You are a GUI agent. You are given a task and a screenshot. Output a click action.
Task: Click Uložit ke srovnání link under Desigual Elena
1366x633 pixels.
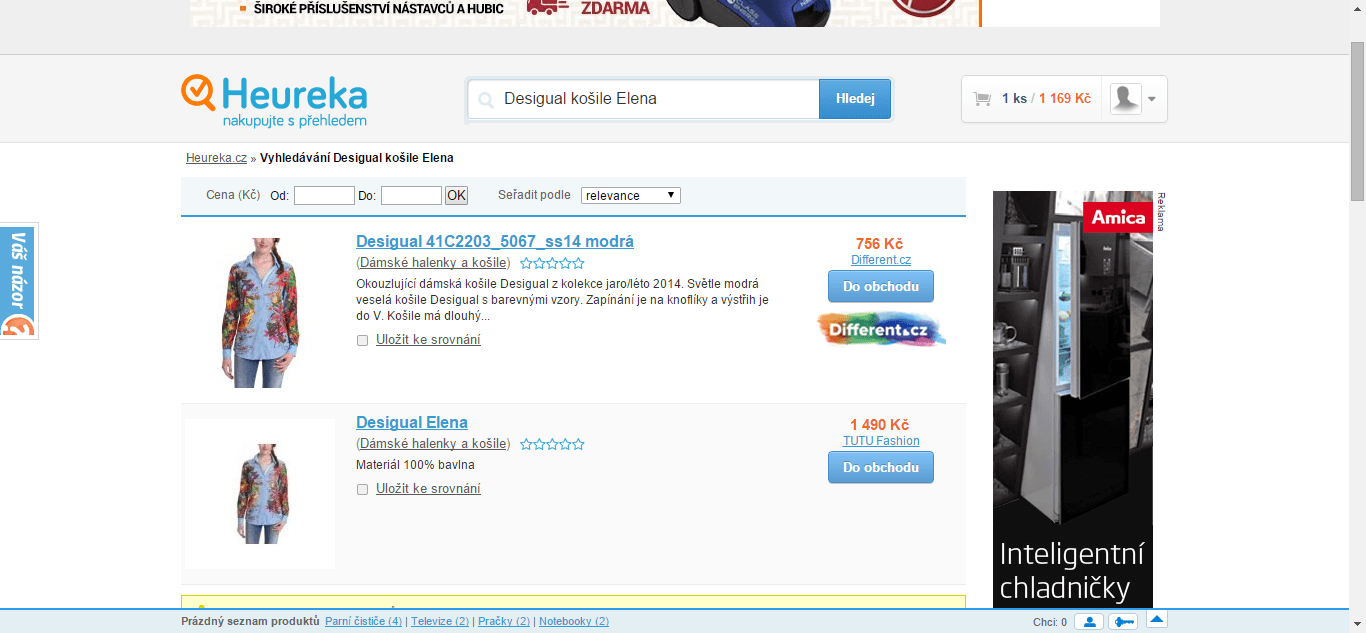click(x=428, y=489)
